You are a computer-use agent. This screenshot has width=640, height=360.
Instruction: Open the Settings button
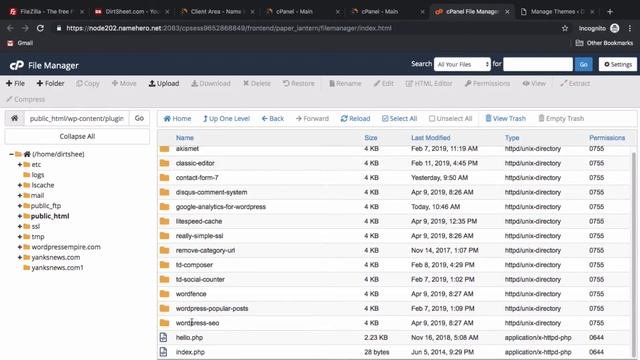(x=618, y=64)
